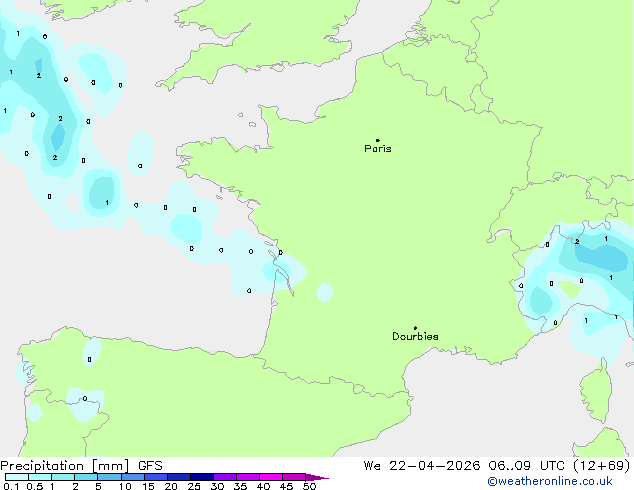Screen dimensions: 634x490
Task: Pick the 35–40 mm legend swatch
Action: (247, 477)
